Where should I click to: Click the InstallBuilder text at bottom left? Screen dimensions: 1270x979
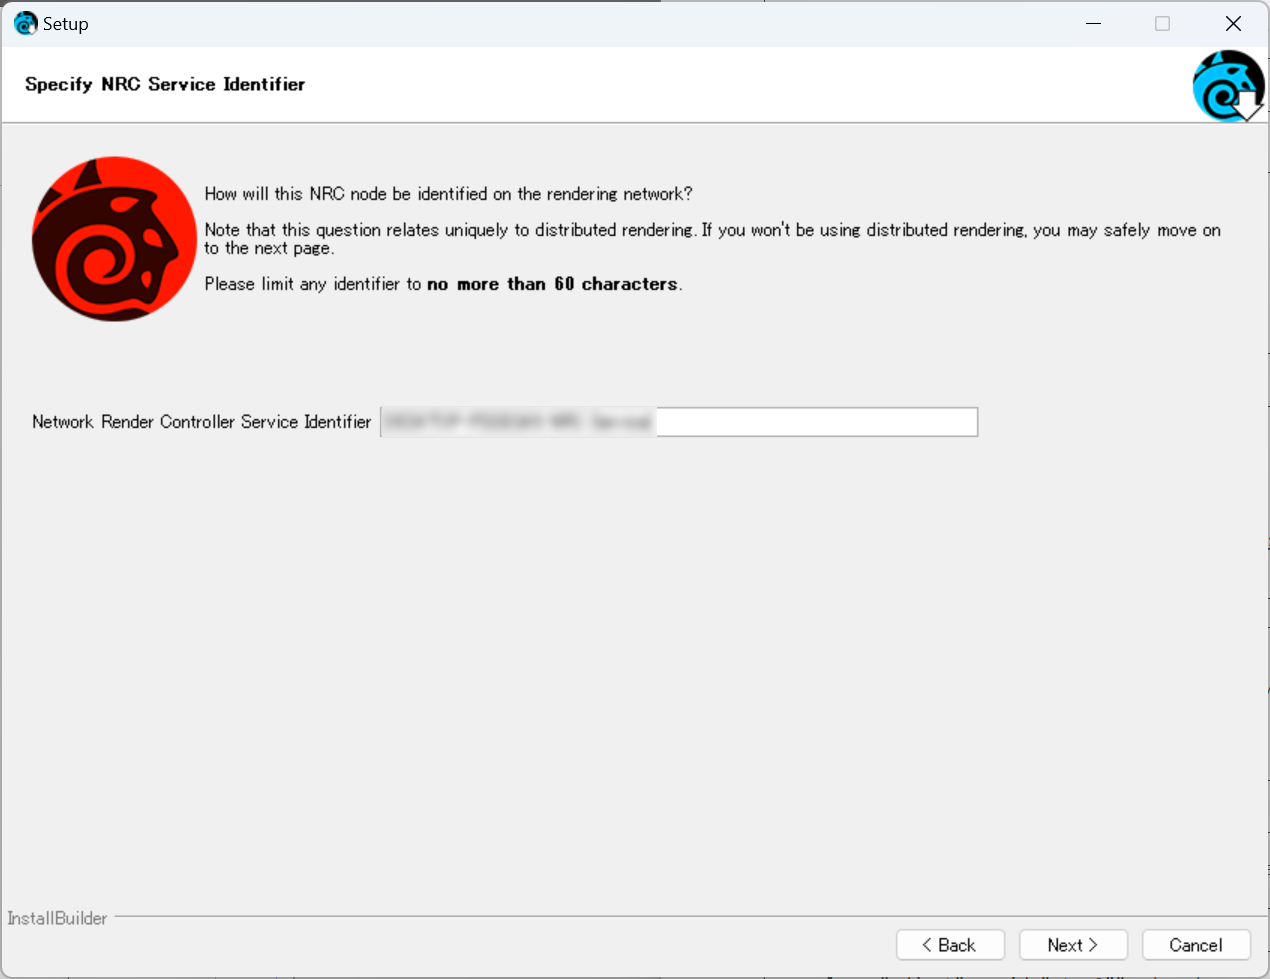57,918
